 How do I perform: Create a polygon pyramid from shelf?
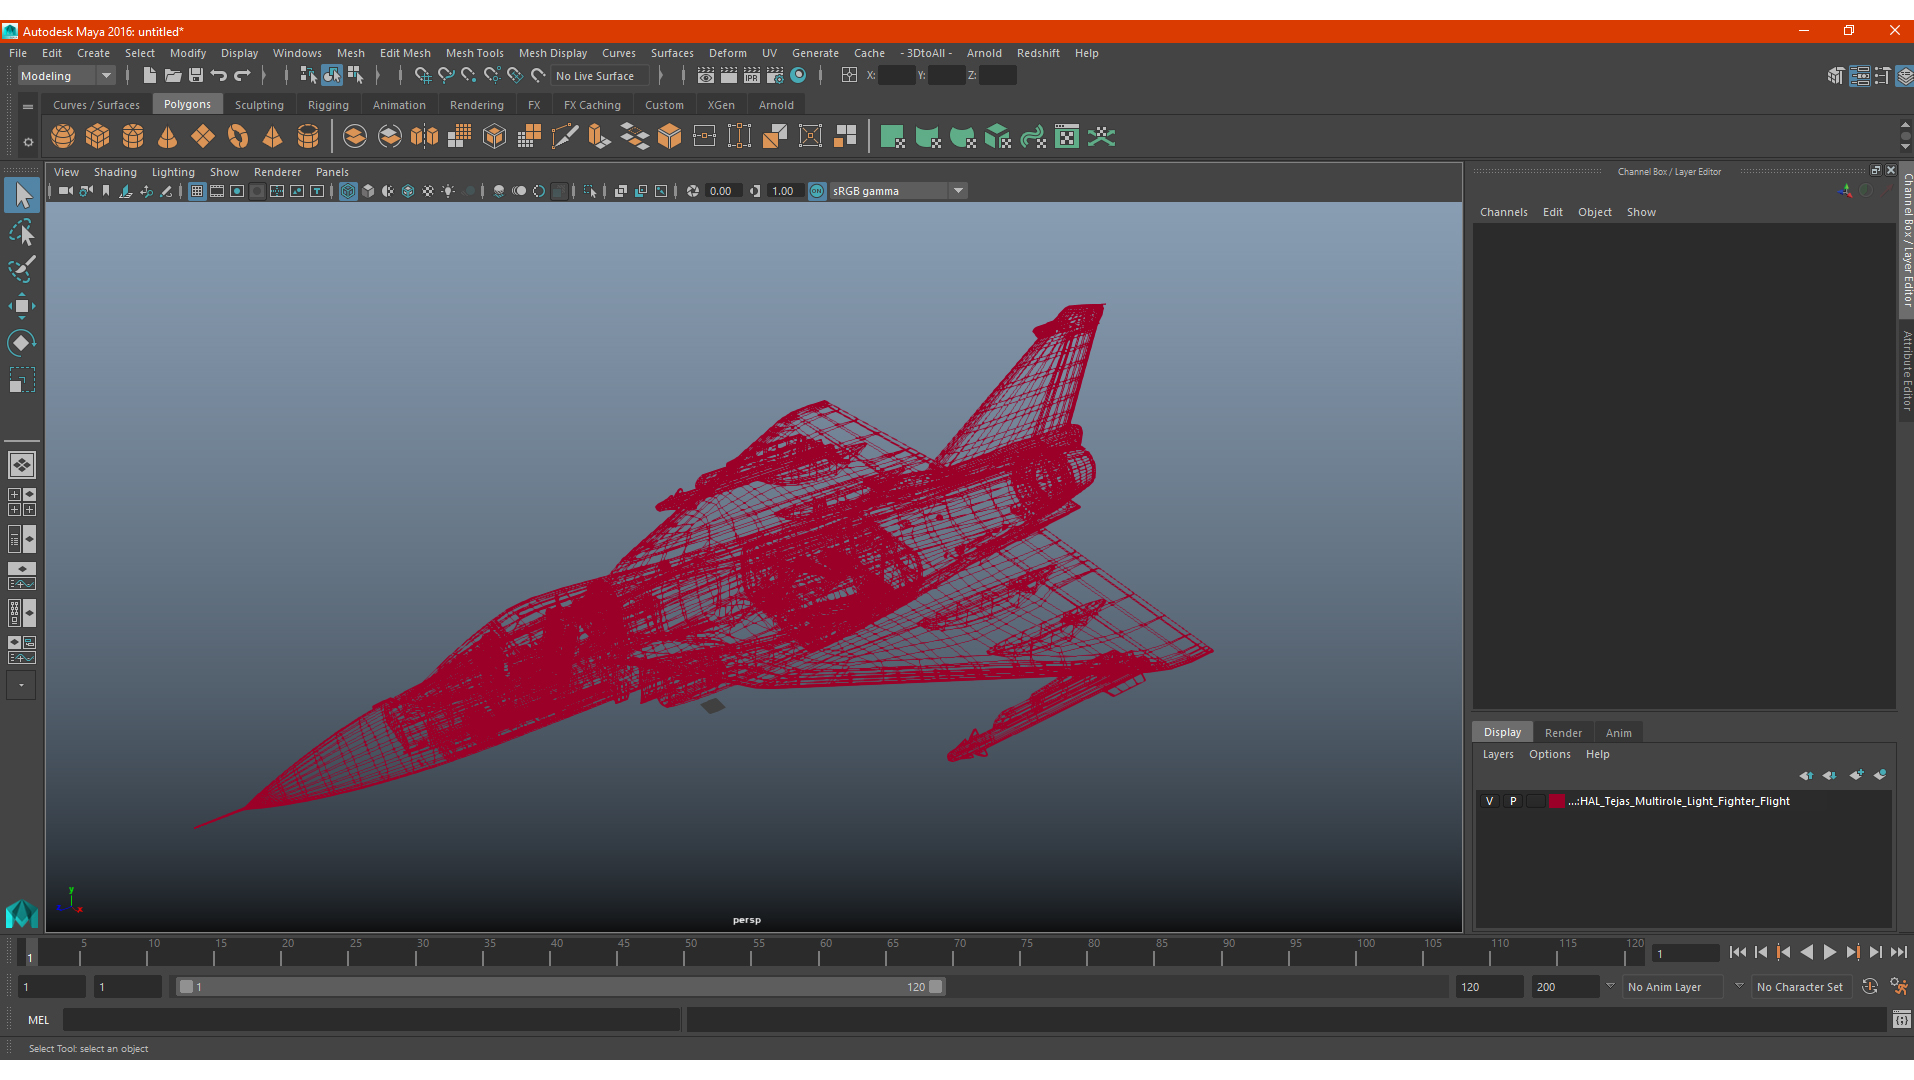coord(273,136)
